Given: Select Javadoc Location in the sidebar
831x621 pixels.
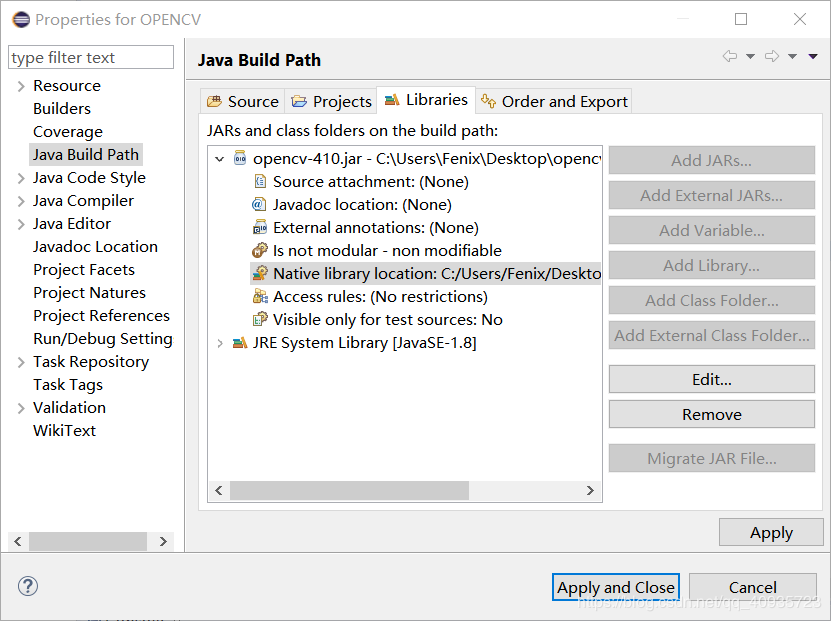Looking at the screenshot, I should pos(95,247).
